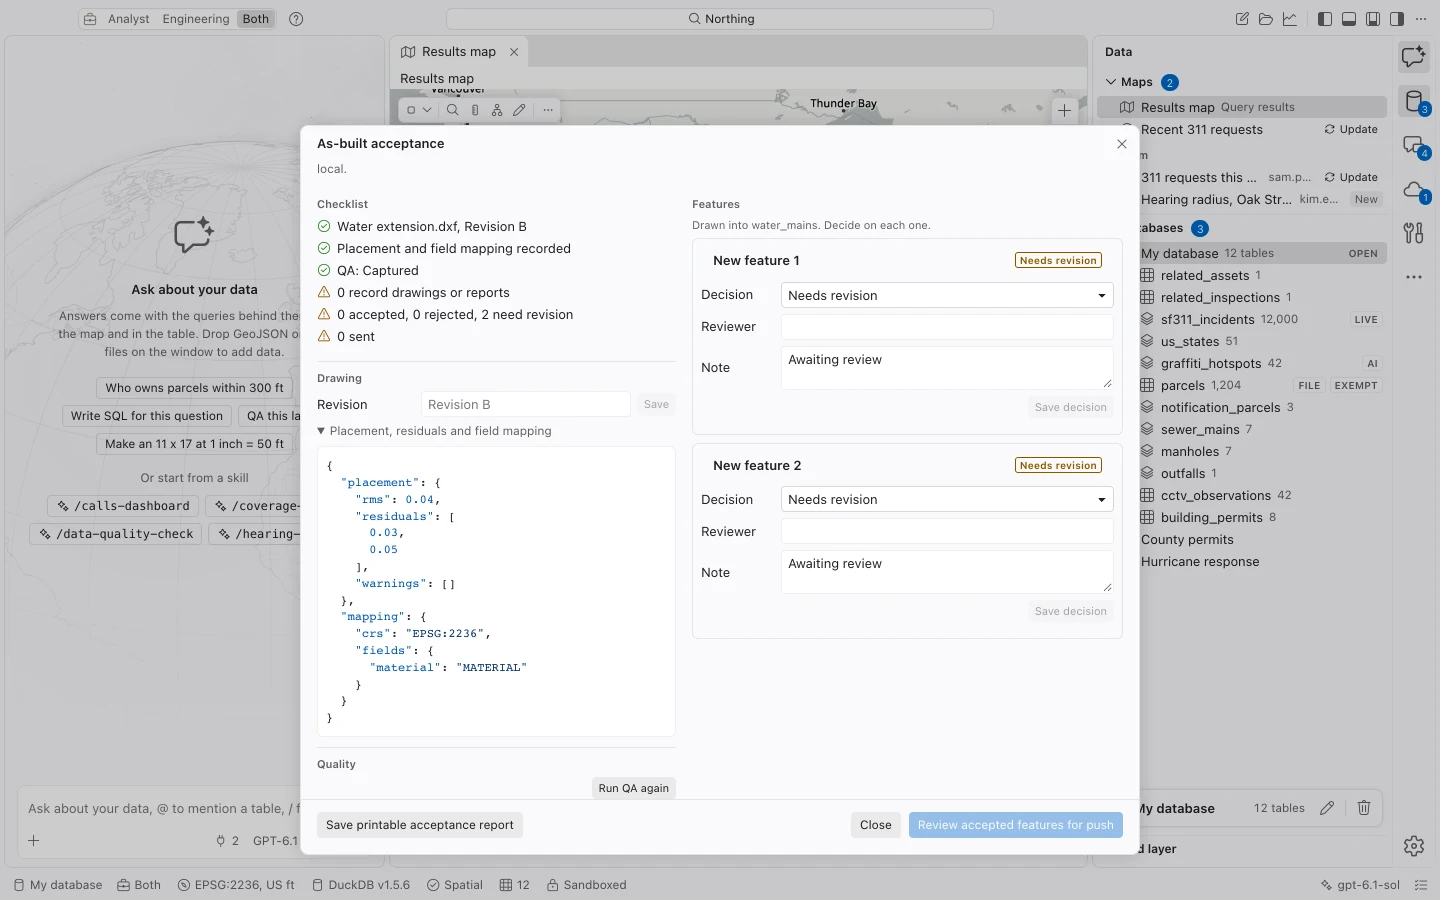This screenshot has width=1440, height=900.
Task: Click the Northing search bar
Action: tap(720, 19)
